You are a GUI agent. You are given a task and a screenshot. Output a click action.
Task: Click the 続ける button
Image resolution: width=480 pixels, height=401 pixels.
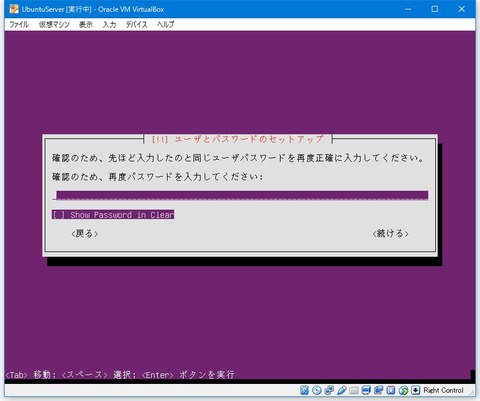[390, 233]
